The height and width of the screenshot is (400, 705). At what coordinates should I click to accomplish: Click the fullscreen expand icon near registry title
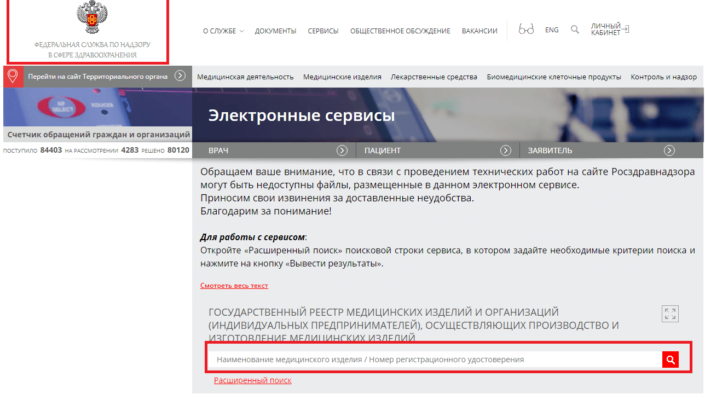[670, 314]
